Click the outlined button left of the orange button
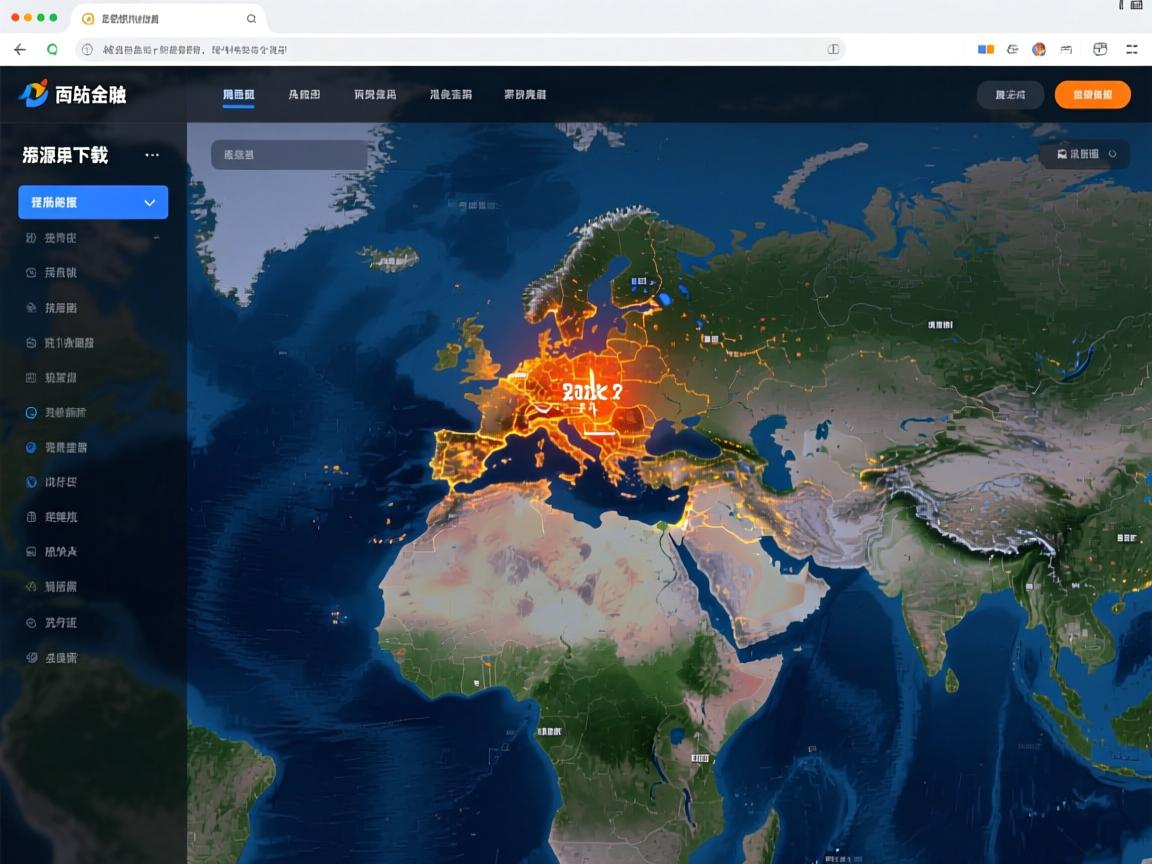Screen dimensions: 1152x864 point(1009,94)
